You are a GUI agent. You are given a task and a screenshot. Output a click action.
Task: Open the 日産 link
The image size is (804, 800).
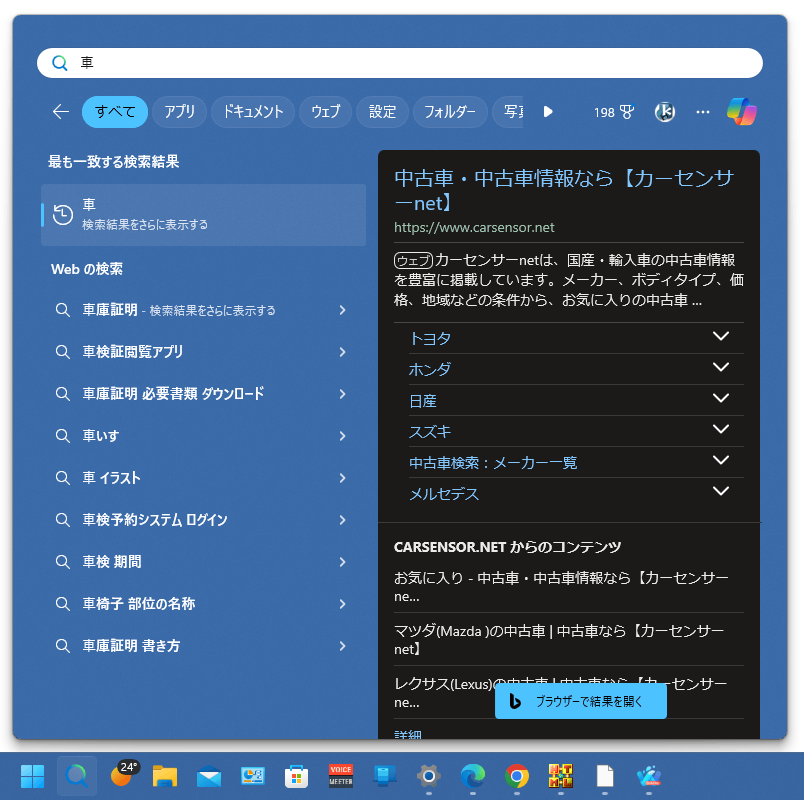coord(423,401)
